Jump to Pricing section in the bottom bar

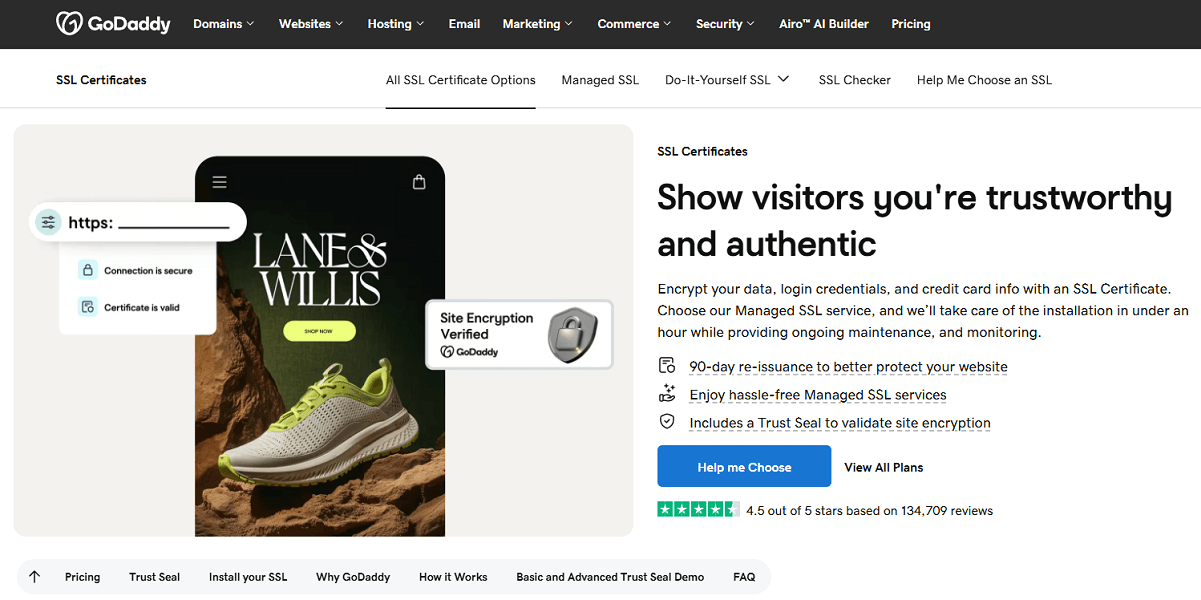tap(82, 577)
